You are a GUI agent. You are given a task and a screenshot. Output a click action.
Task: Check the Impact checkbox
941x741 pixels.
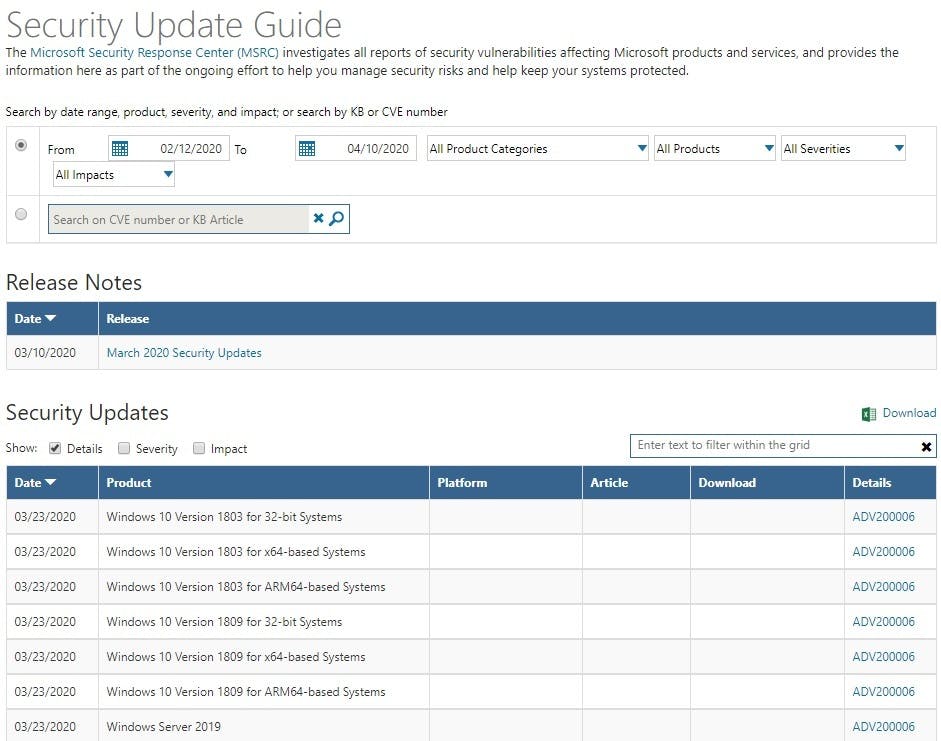point(199,448)
